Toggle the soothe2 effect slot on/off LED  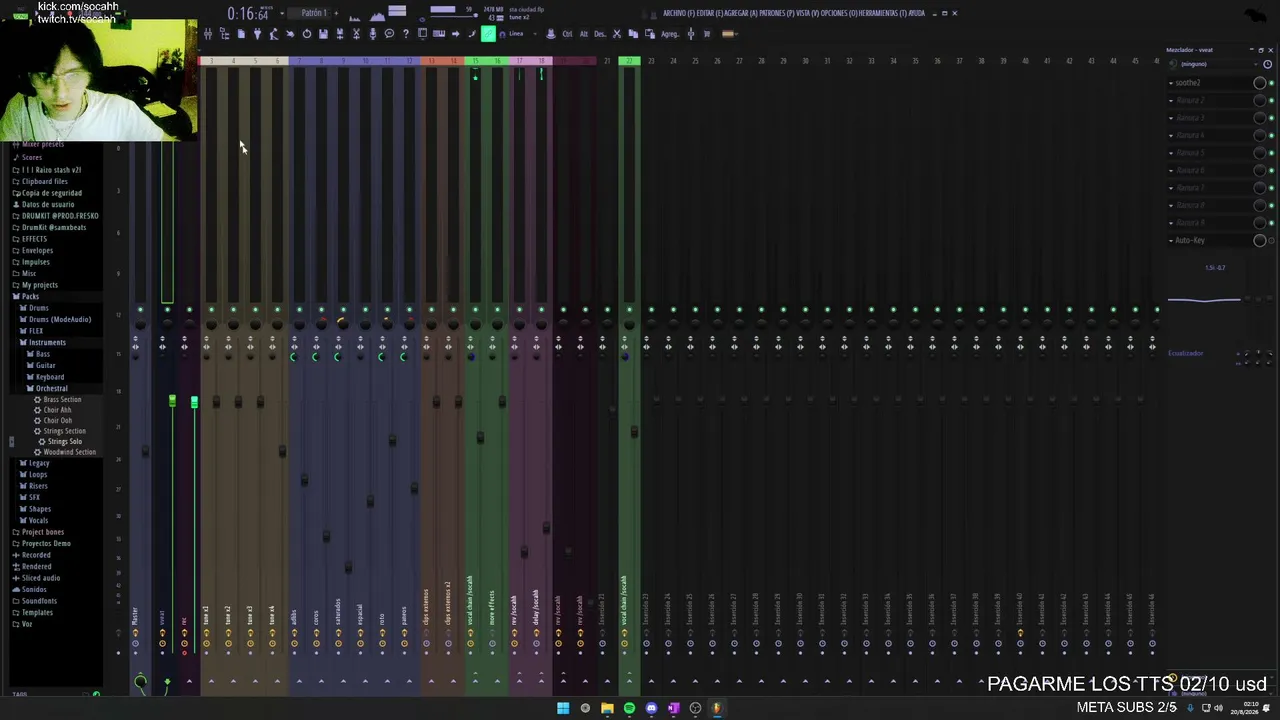(1271, 83)
